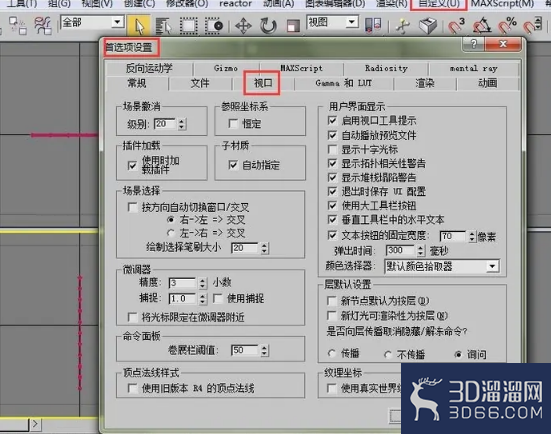551x434 pixels.
Task: Switch to the mental ray tab
Action: point(473,68)
